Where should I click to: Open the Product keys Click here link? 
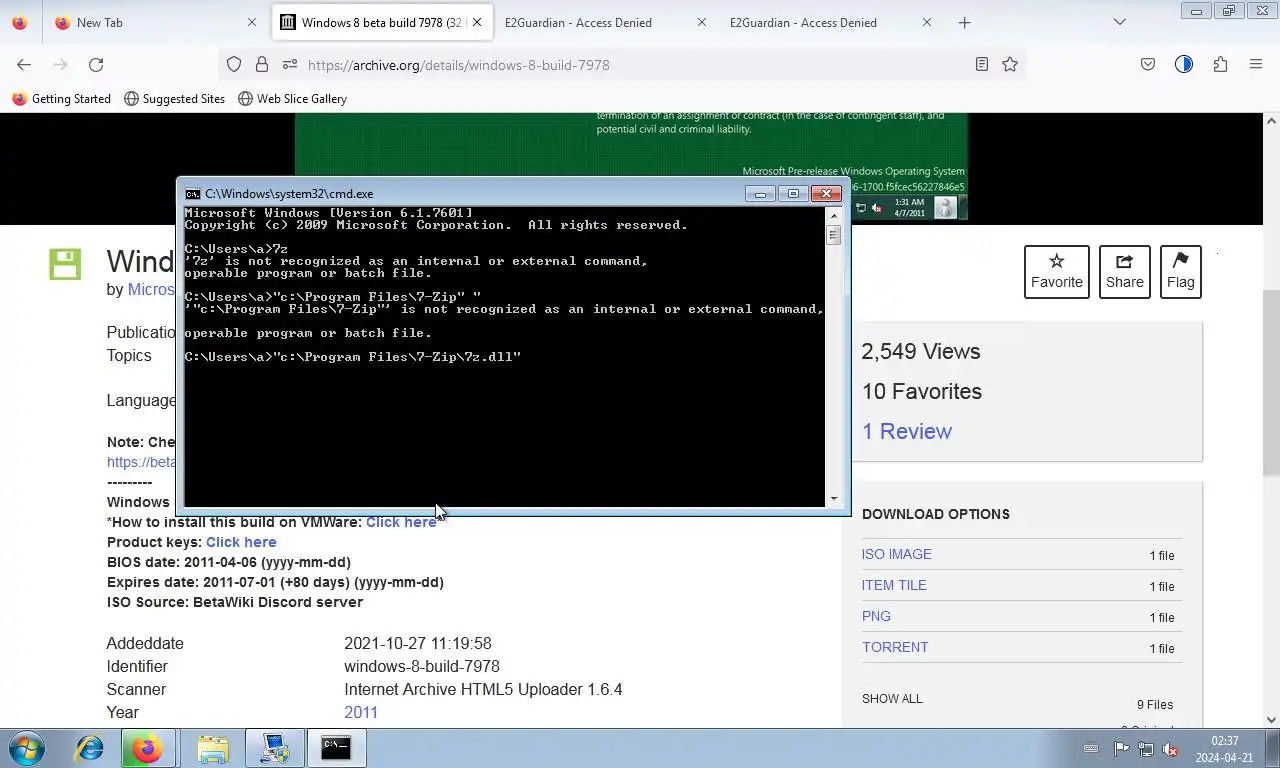click(241, 542)
